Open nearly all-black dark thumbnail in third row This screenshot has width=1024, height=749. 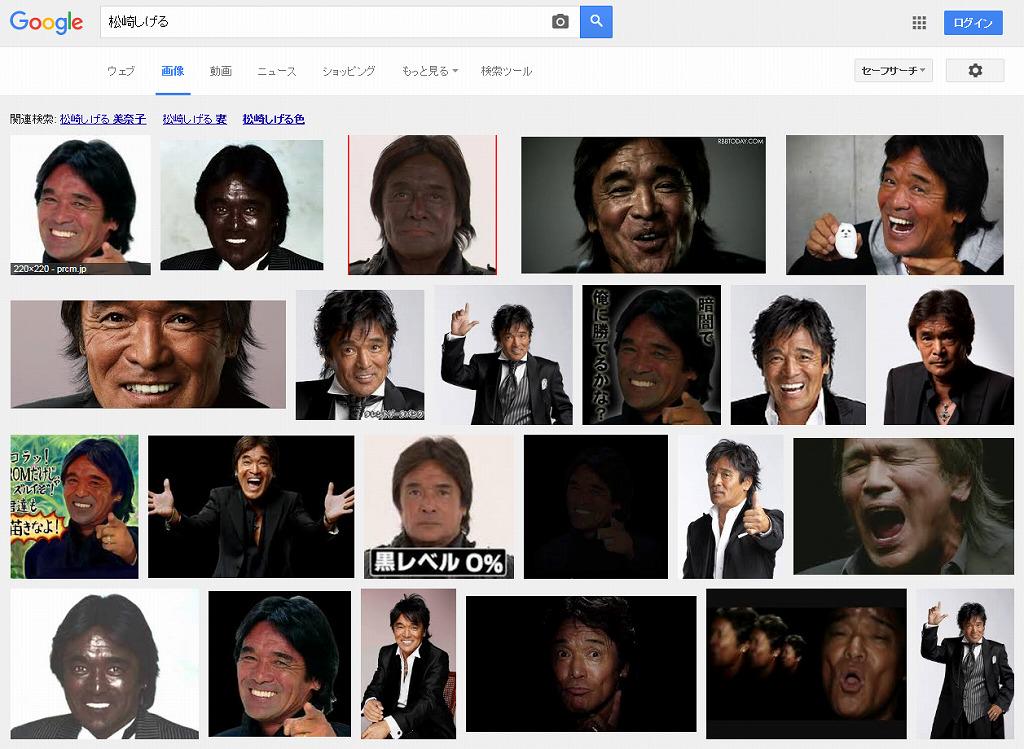coord(596,507)
